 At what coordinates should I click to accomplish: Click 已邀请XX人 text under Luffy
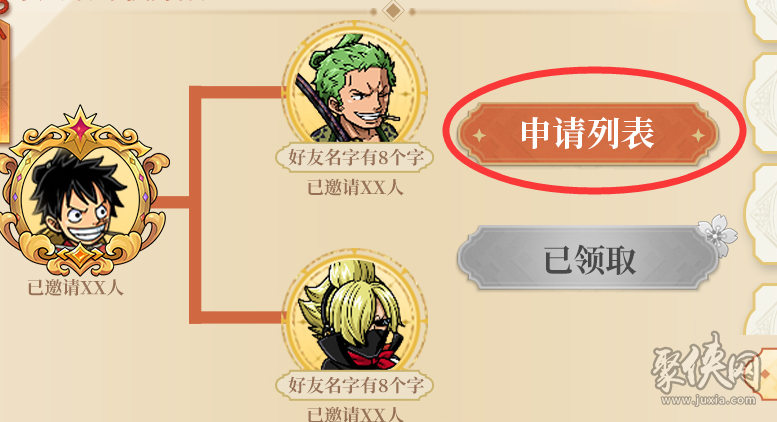(75, 288)
